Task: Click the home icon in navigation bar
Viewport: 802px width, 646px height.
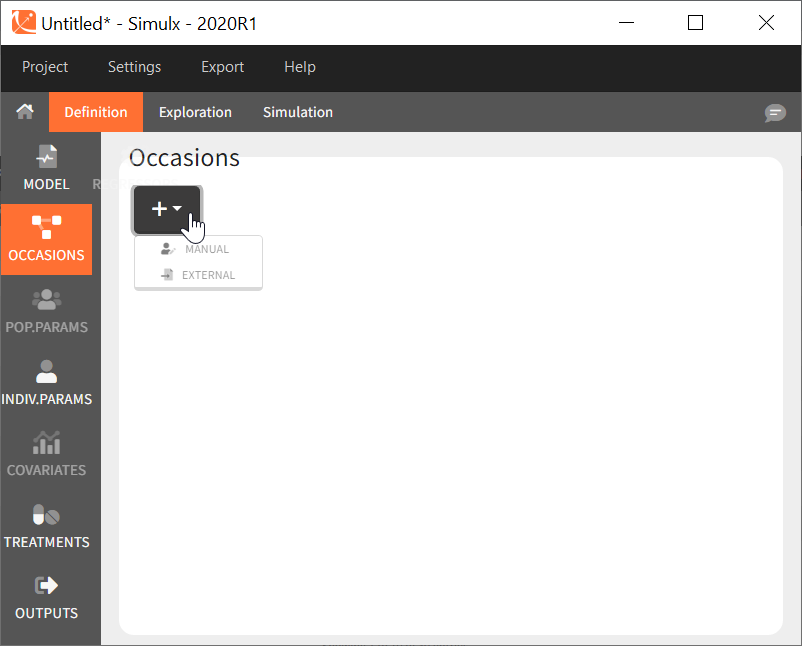Action: click(24, 112)
